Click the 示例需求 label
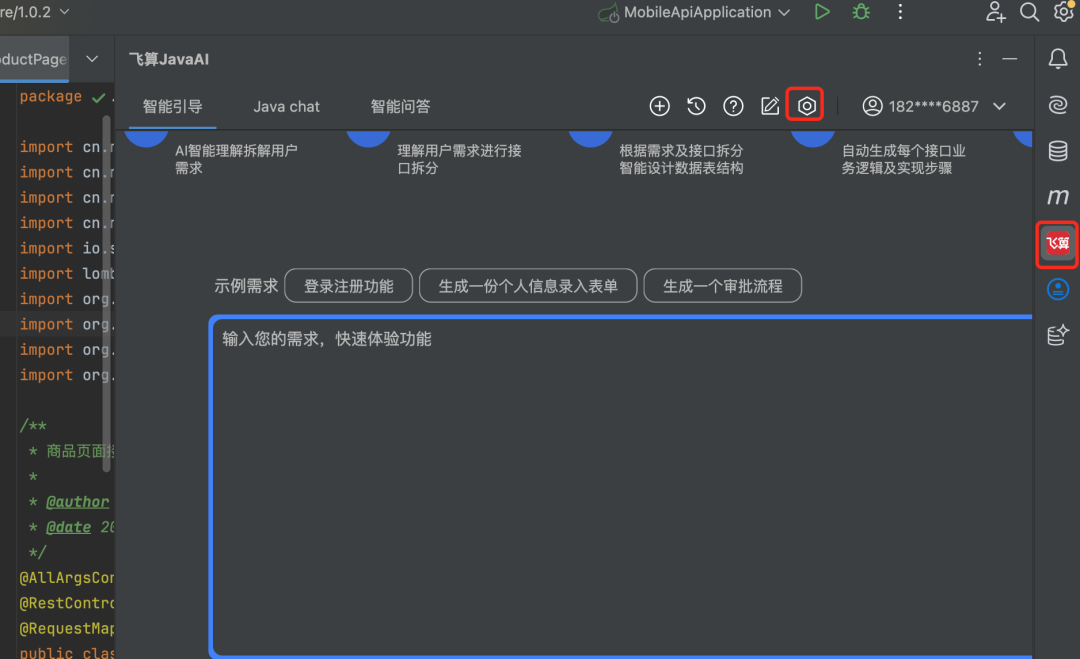Image resolution: width=1080 pixels, height=659 pixels. coord(246,286)
